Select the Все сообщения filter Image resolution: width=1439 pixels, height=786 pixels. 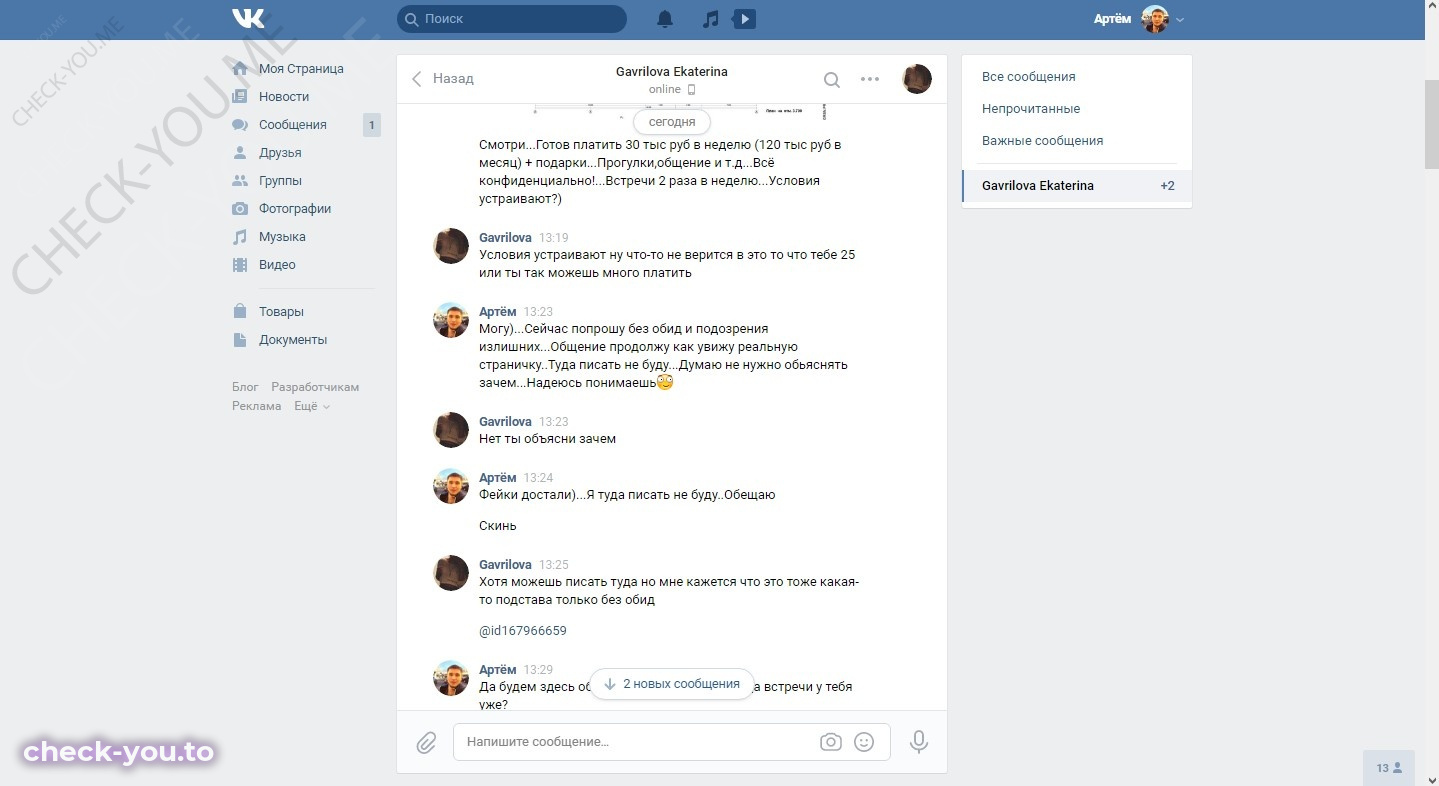click(1029, 76)
